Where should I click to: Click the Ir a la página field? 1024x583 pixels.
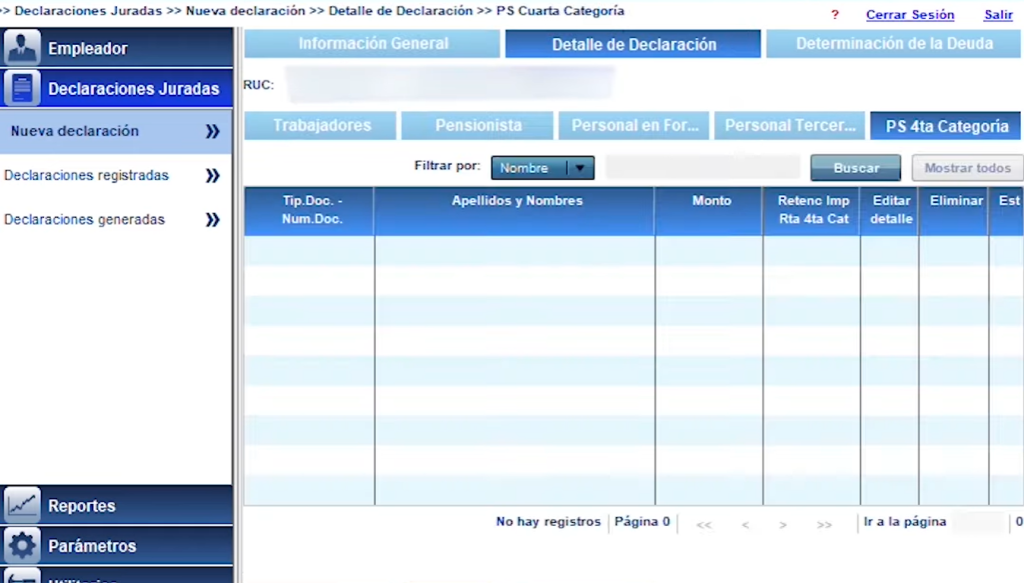point(978,522)
